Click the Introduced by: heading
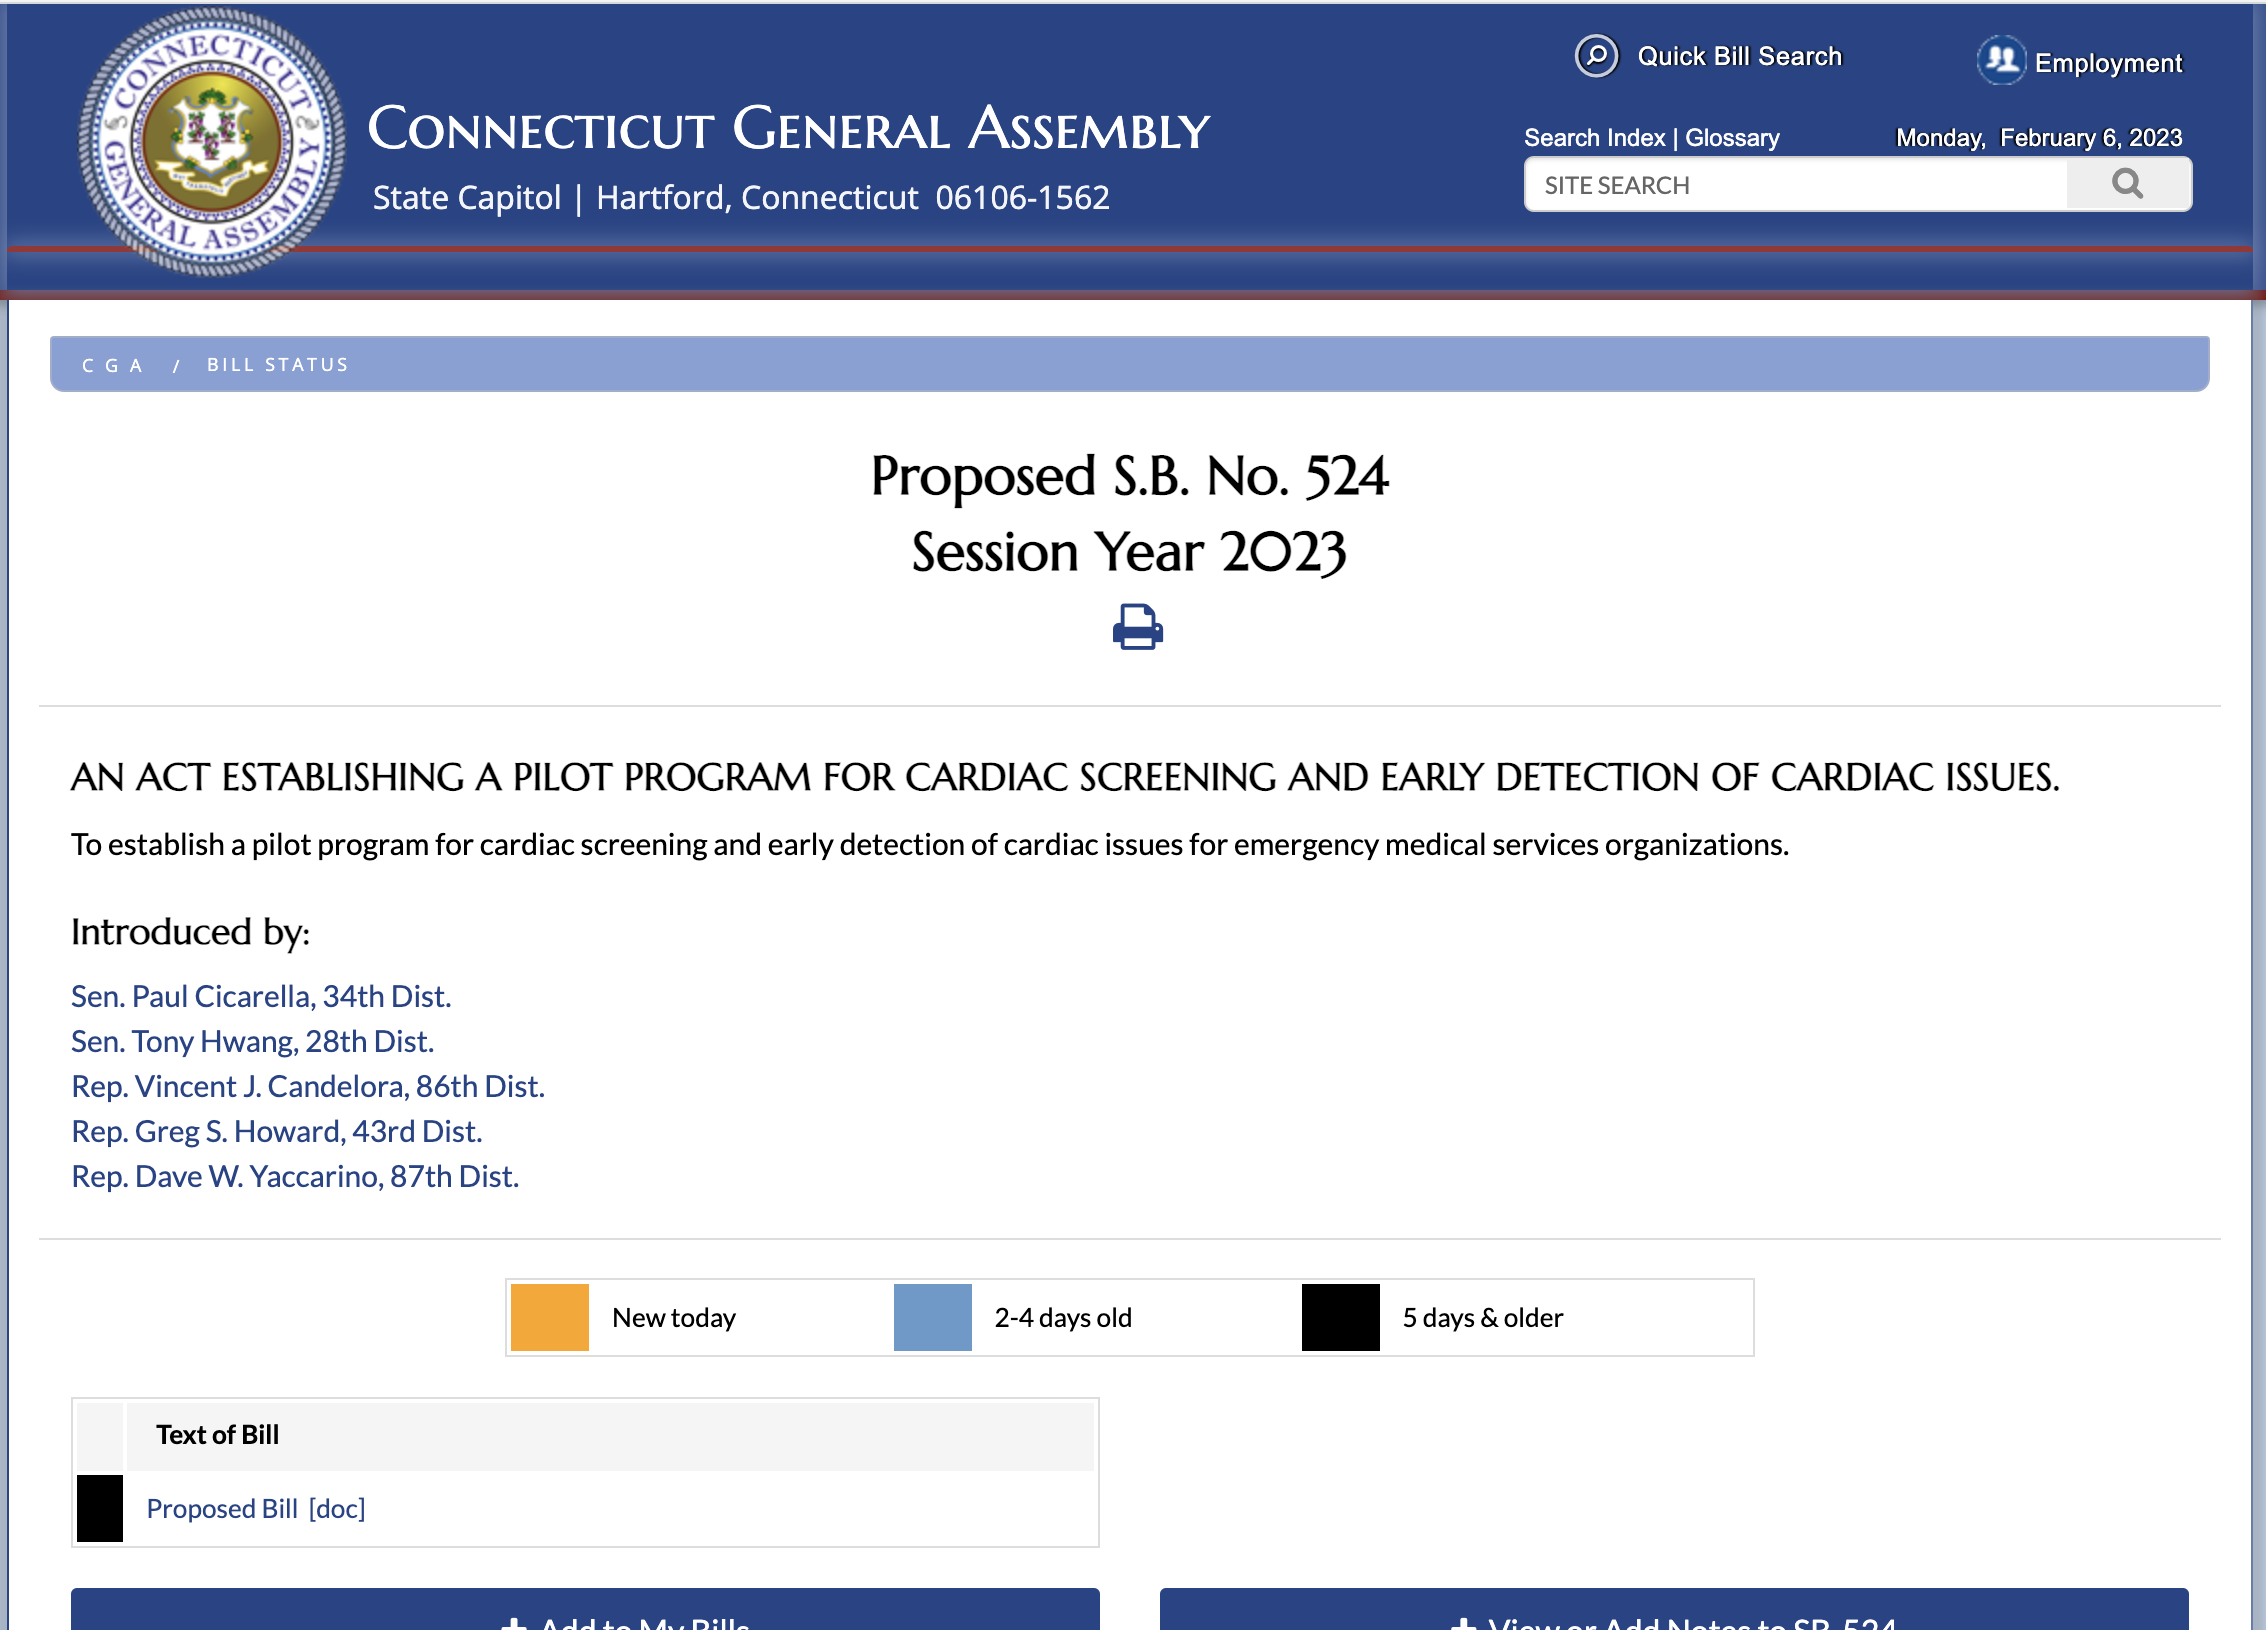This screenshot has width=2266, height=1630. click(190, 932)
